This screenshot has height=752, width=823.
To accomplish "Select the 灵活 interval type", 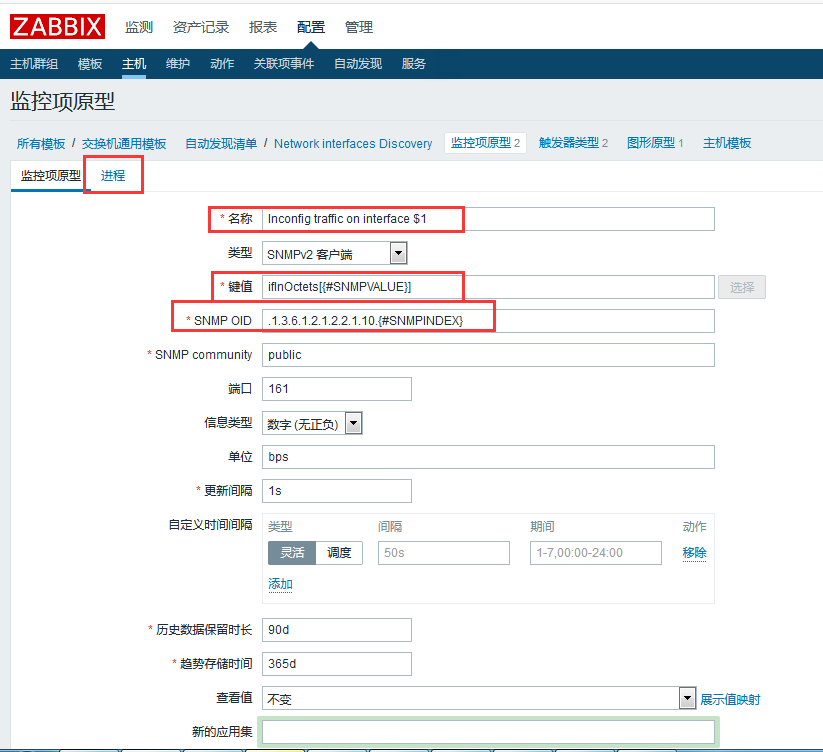I will [290, 553].
